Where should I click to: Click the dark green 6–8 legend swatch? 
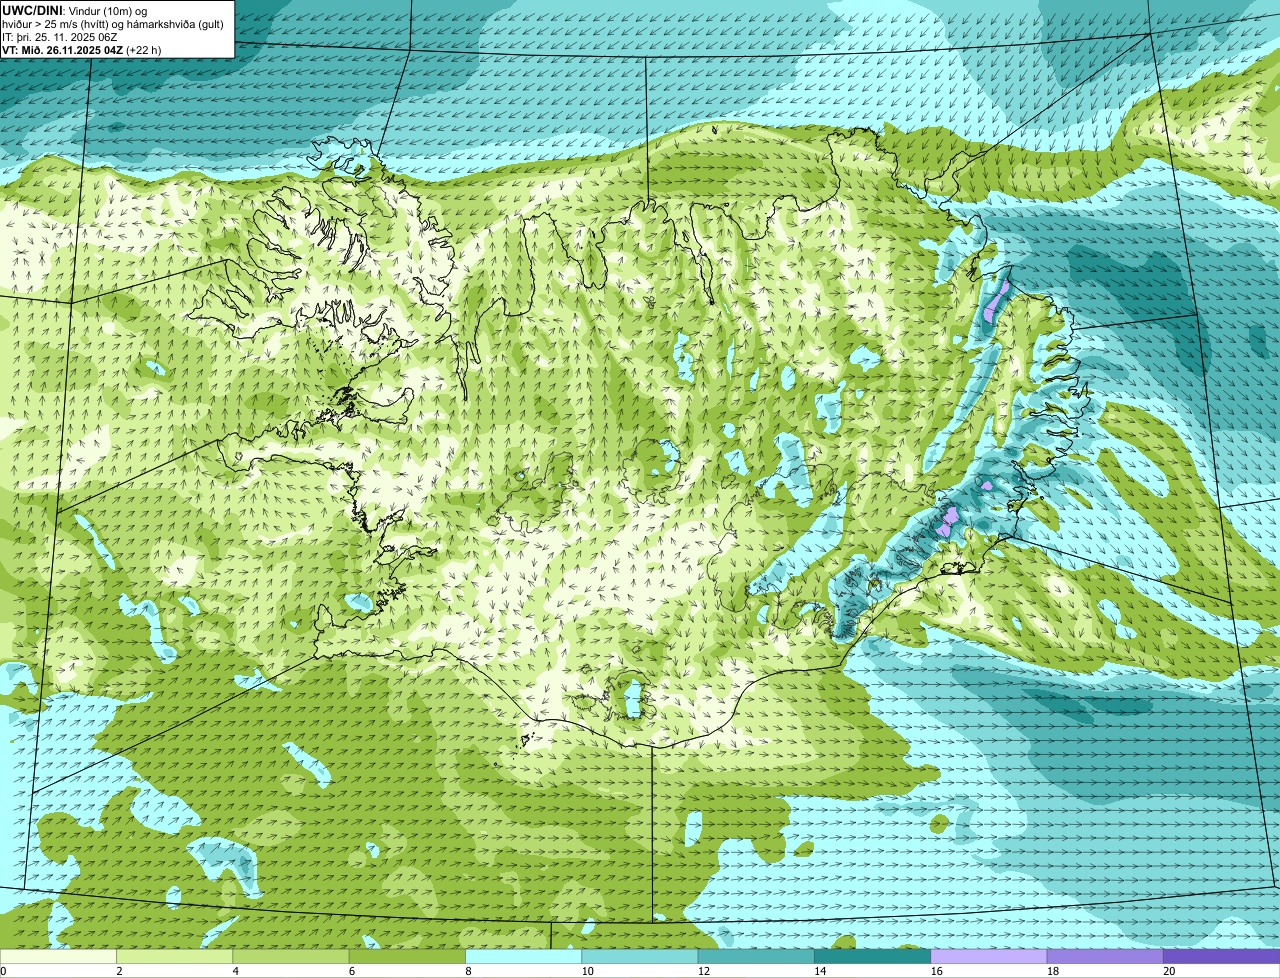[x=407, y=957]
